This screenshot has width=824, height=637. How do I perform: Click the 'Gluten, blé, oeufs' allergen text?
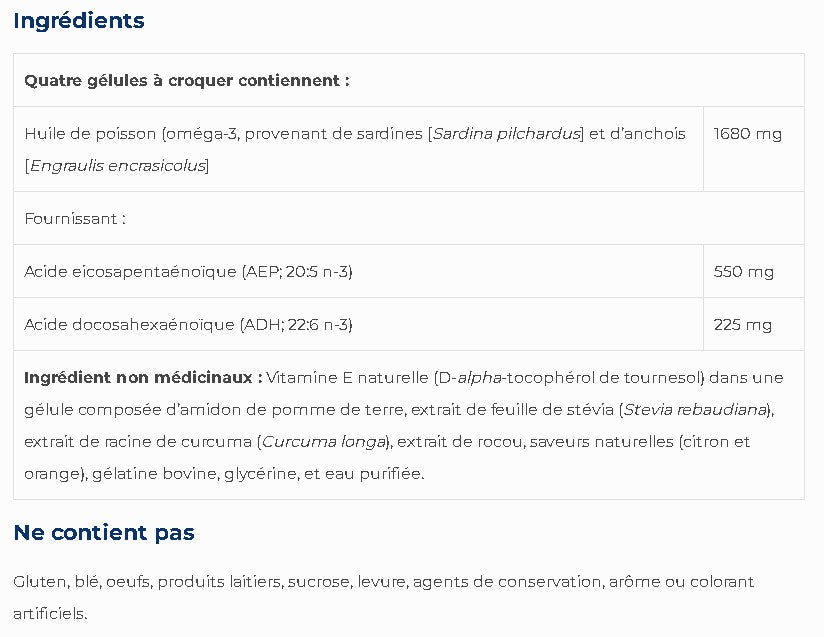pyautogui.click(x=82, y=582)
